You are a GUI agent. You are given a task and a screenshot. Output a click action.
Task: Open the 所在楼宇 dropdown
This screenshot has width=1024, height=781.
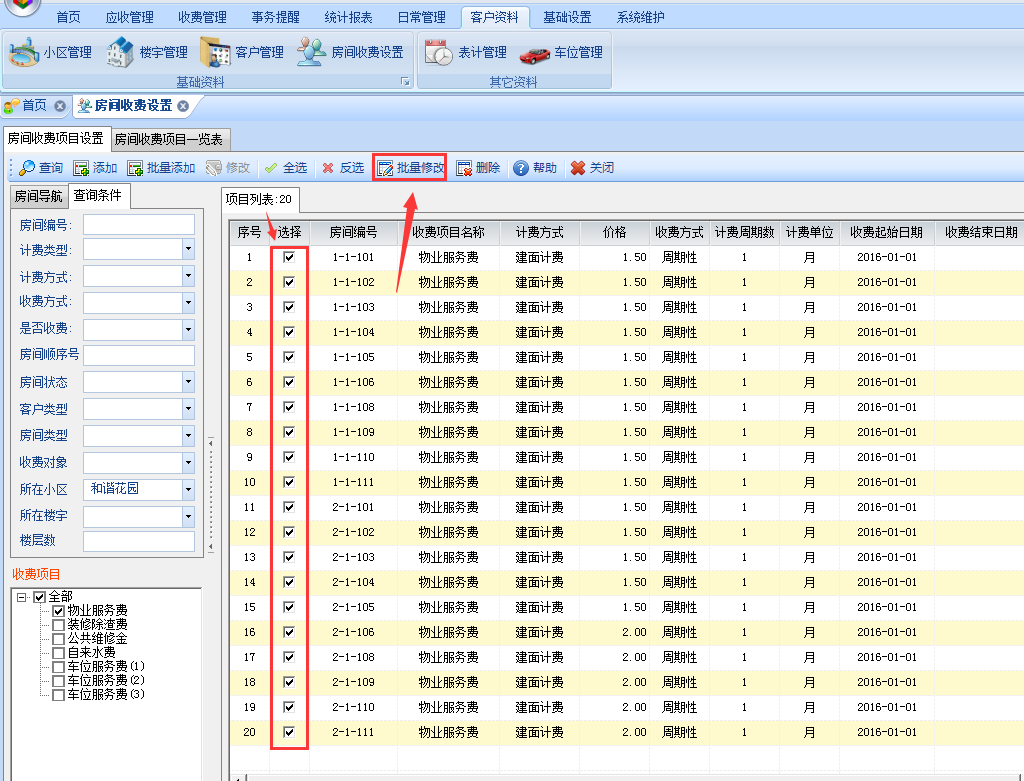point(188,517)
